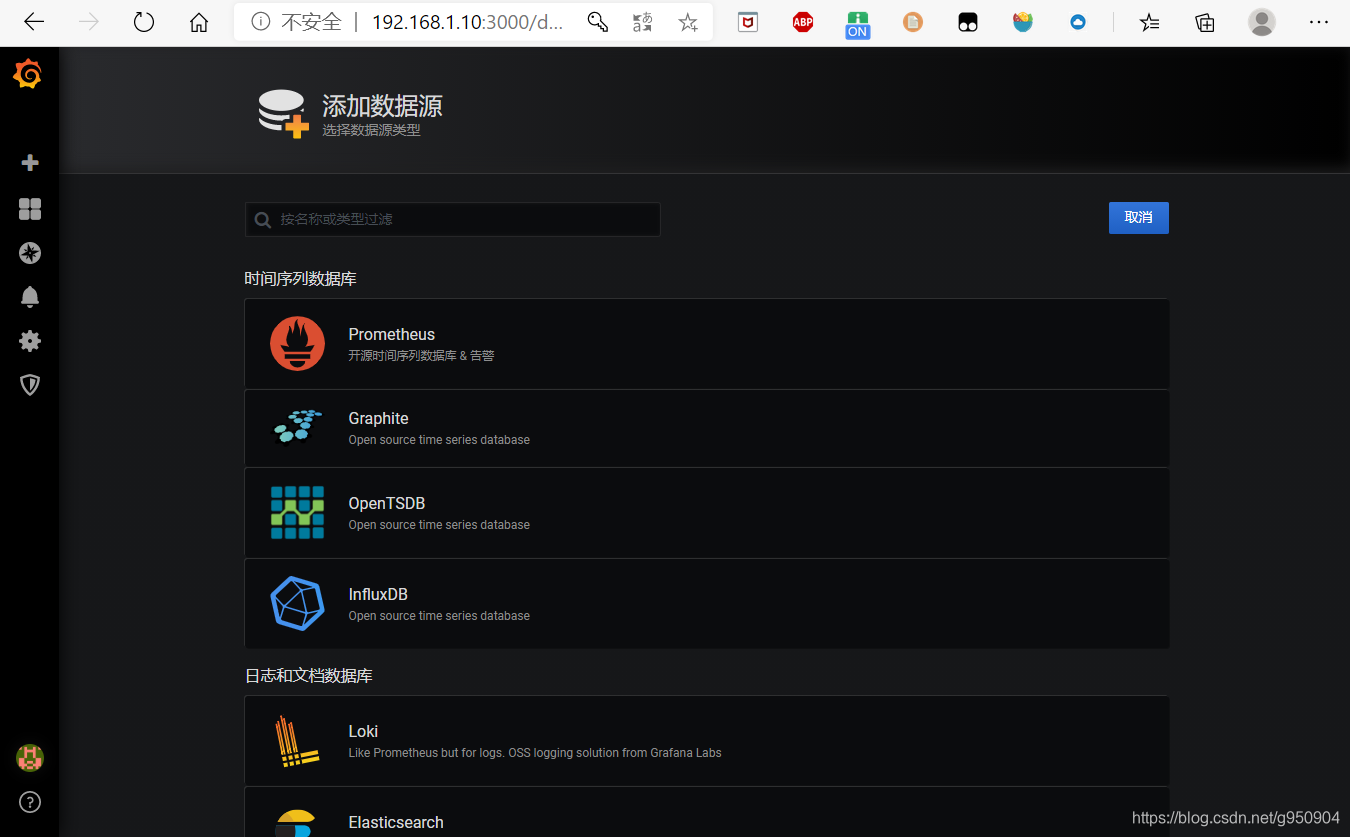Click the add data source database icon
Screen dimensions: 1350x837
[283, 113]
